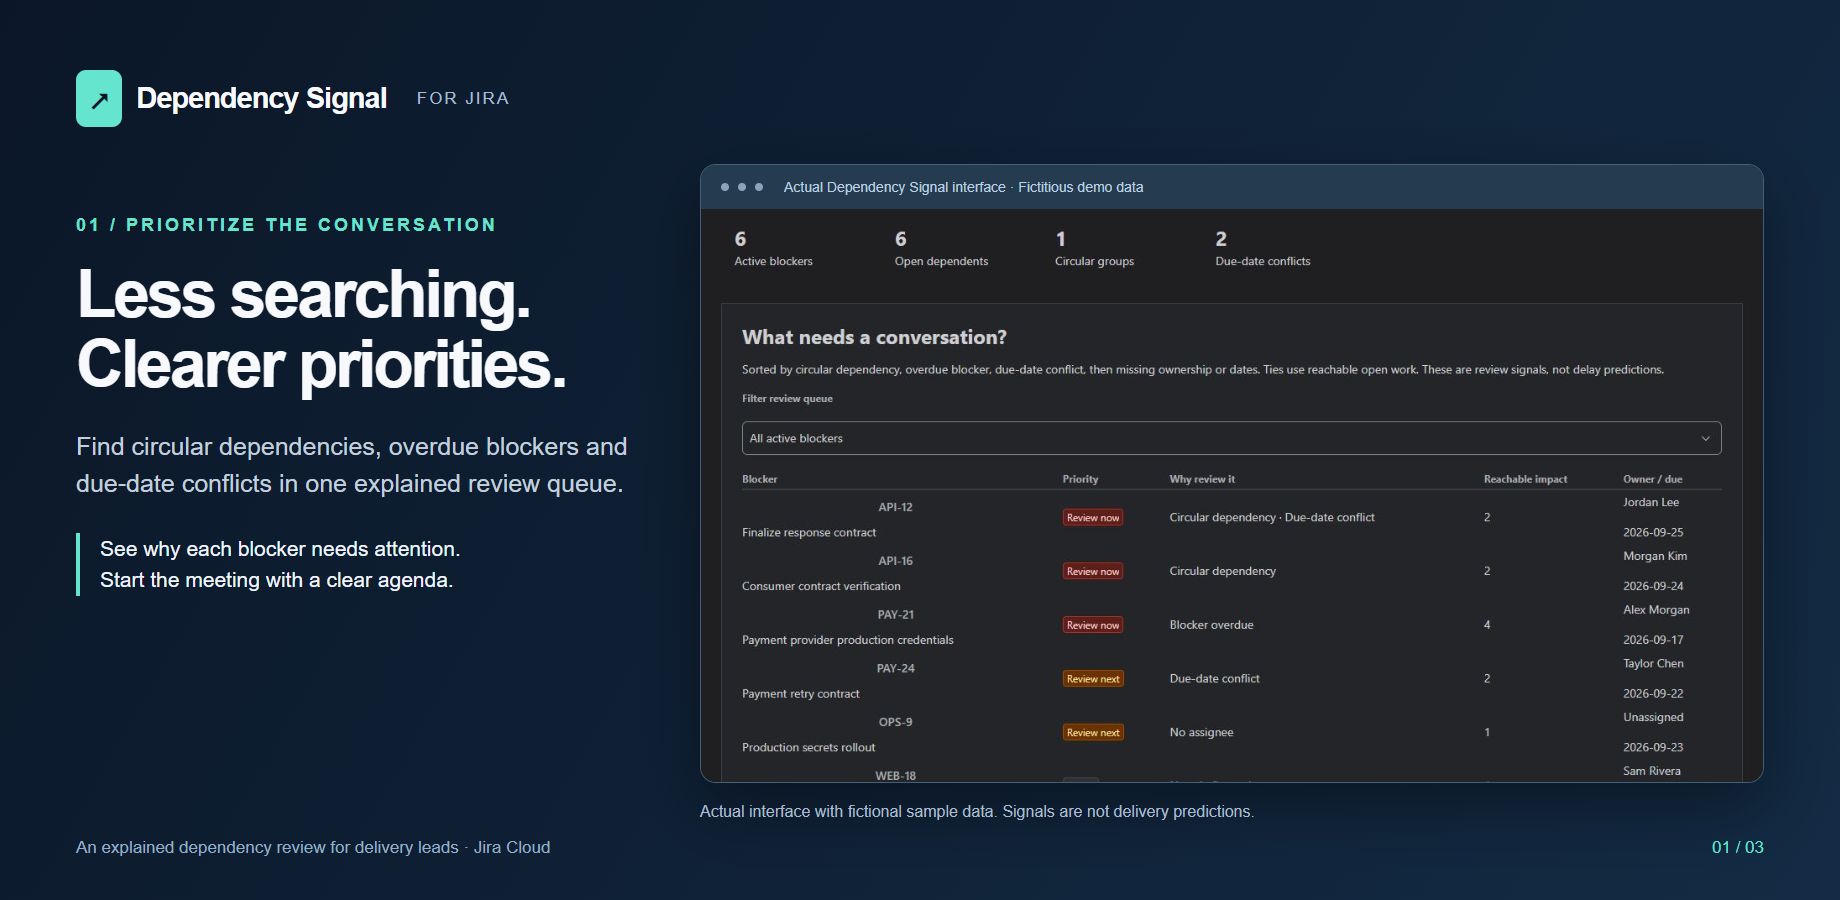This screenshot has width=1840, height=900.
Task: Click Review now badge for Finalize response contract
Action: tap(1092, 517)
